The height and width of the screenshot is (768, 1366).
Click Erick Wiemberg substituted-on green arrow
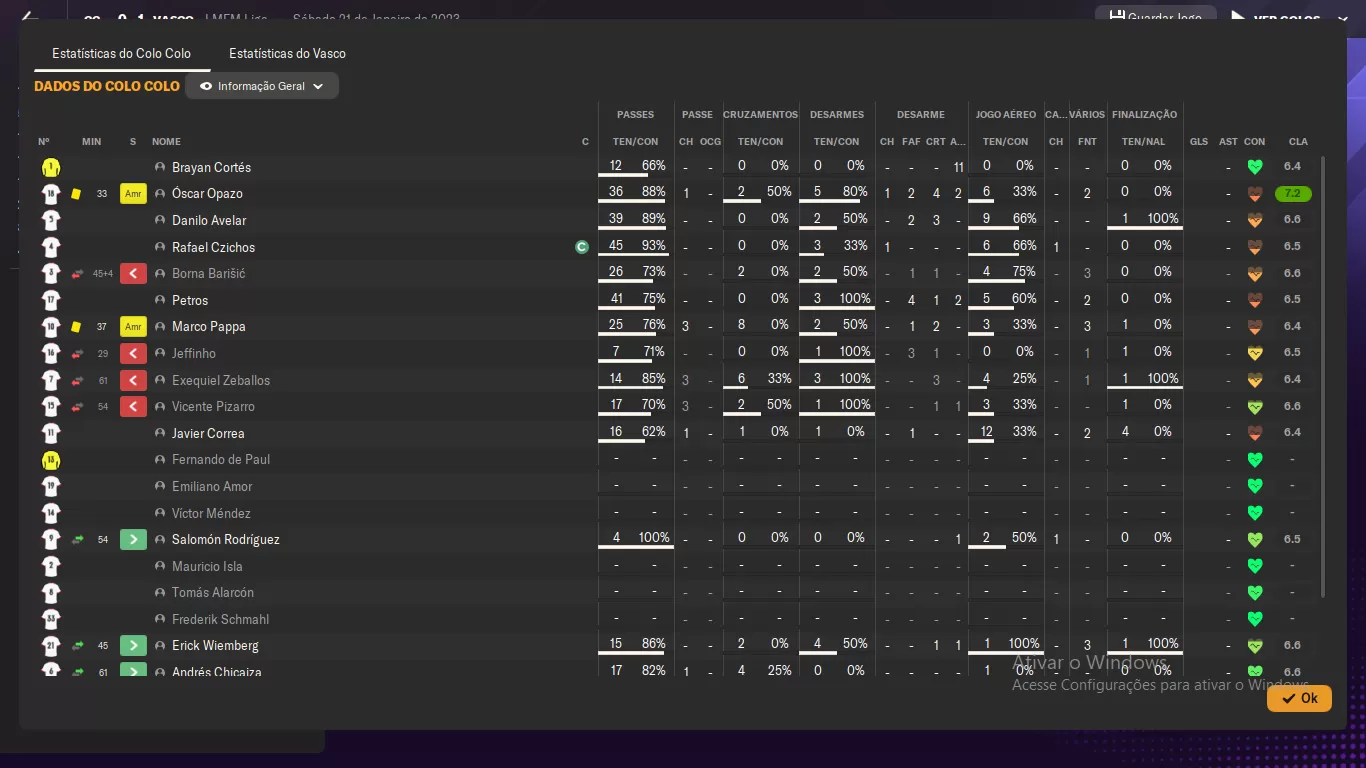(x=133, y=645)
